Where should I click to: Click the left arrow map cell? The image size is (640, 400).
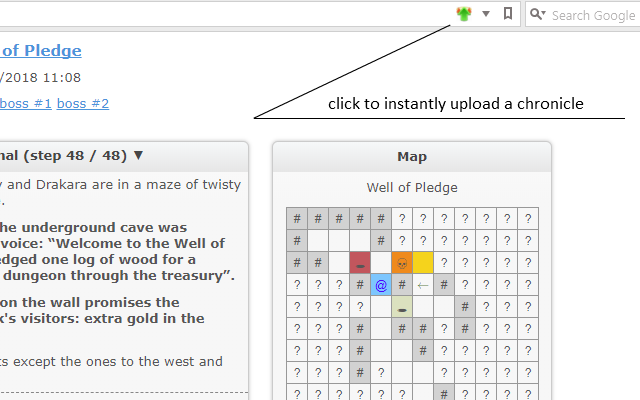click(x=424, y=285)
